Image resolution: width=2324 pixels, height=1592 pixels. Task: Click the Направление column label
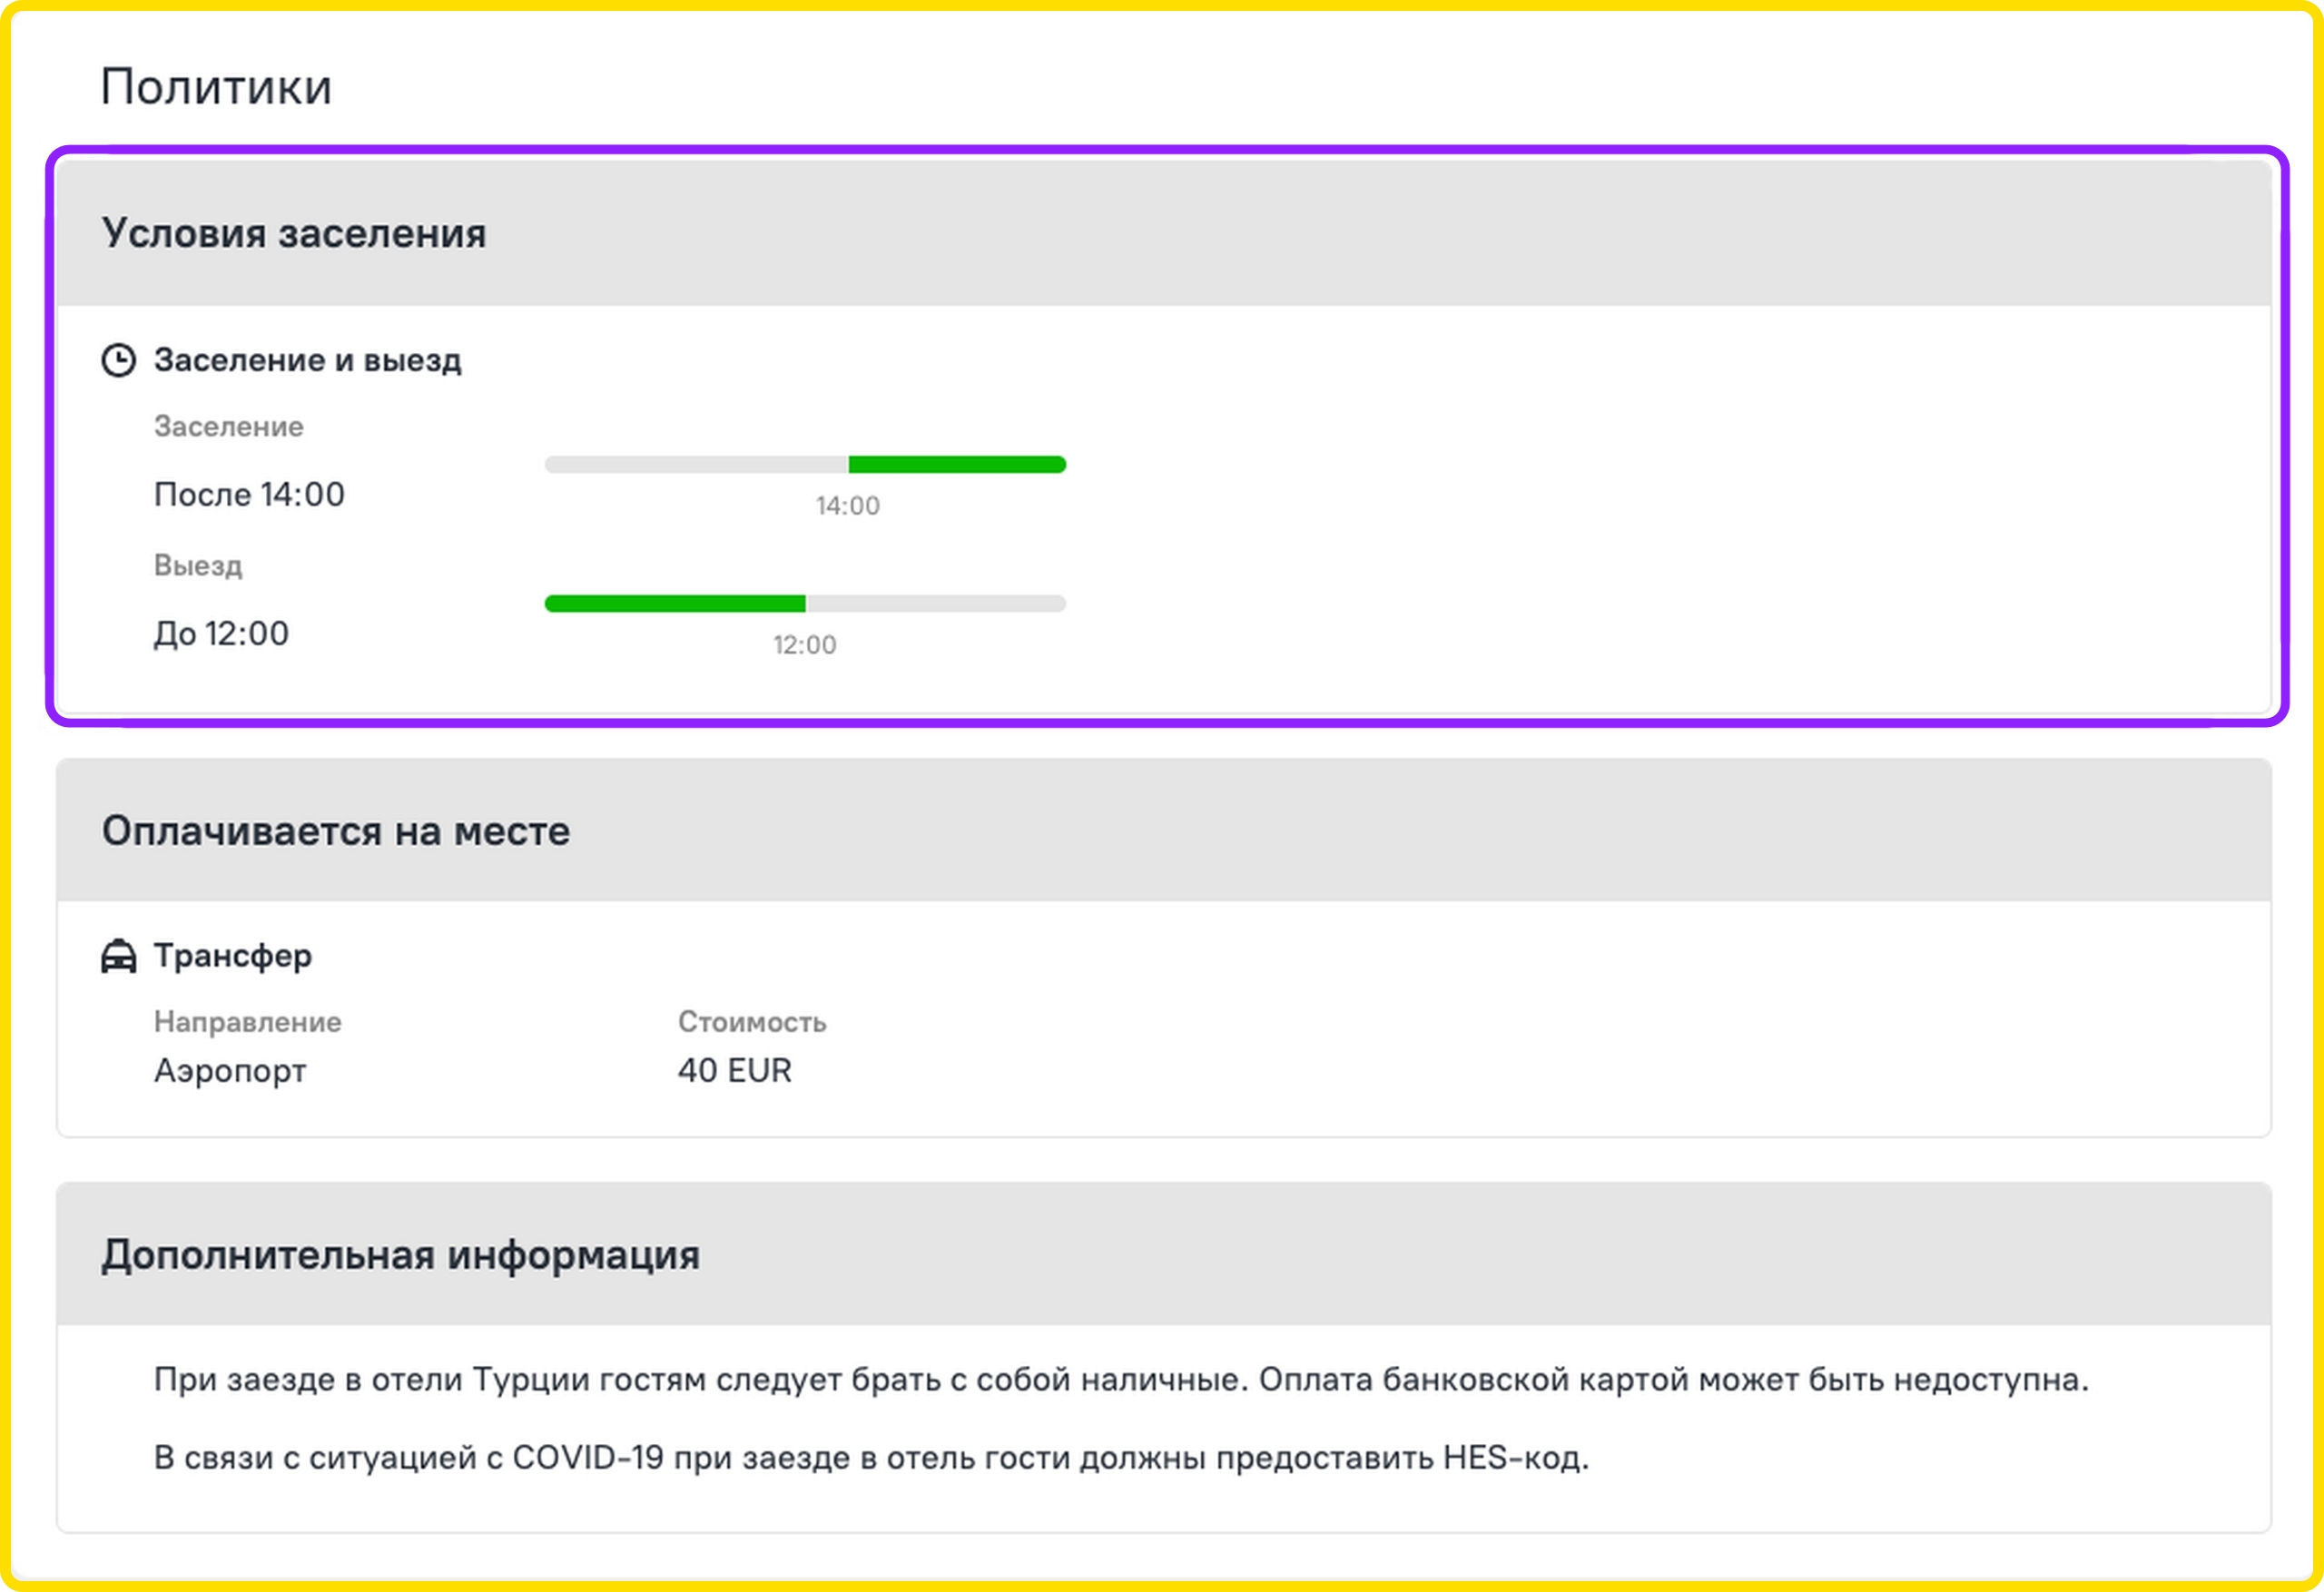coord(247,1022)
